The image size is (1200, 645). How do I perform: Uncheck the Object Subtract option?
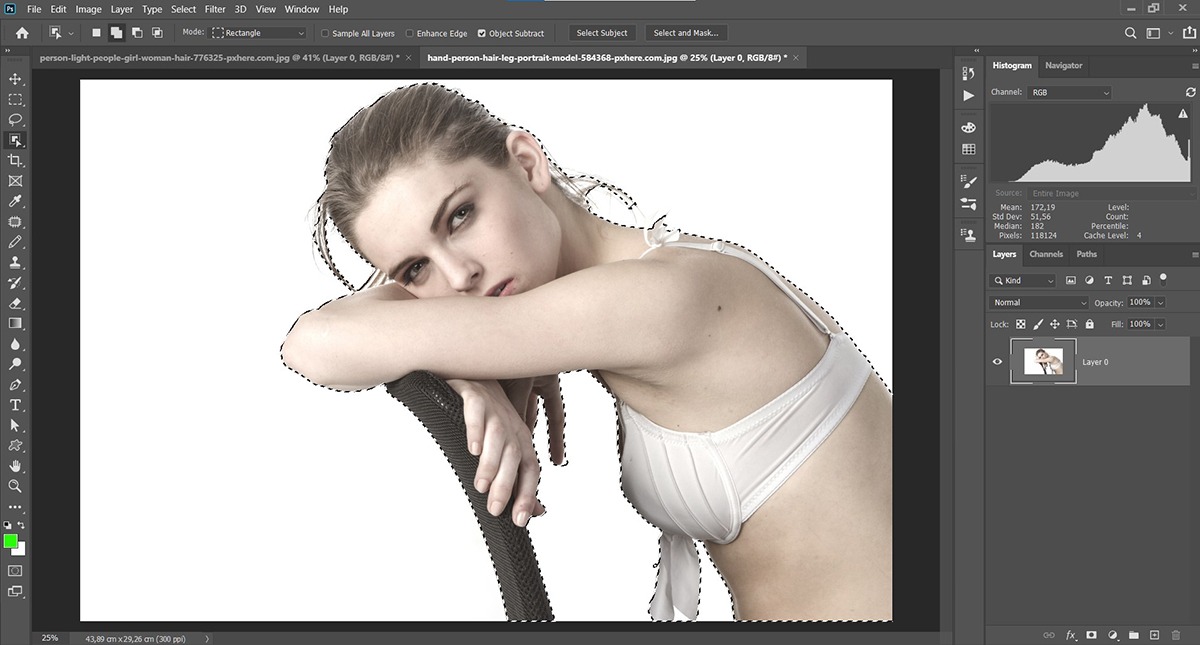tap(482, 33)
